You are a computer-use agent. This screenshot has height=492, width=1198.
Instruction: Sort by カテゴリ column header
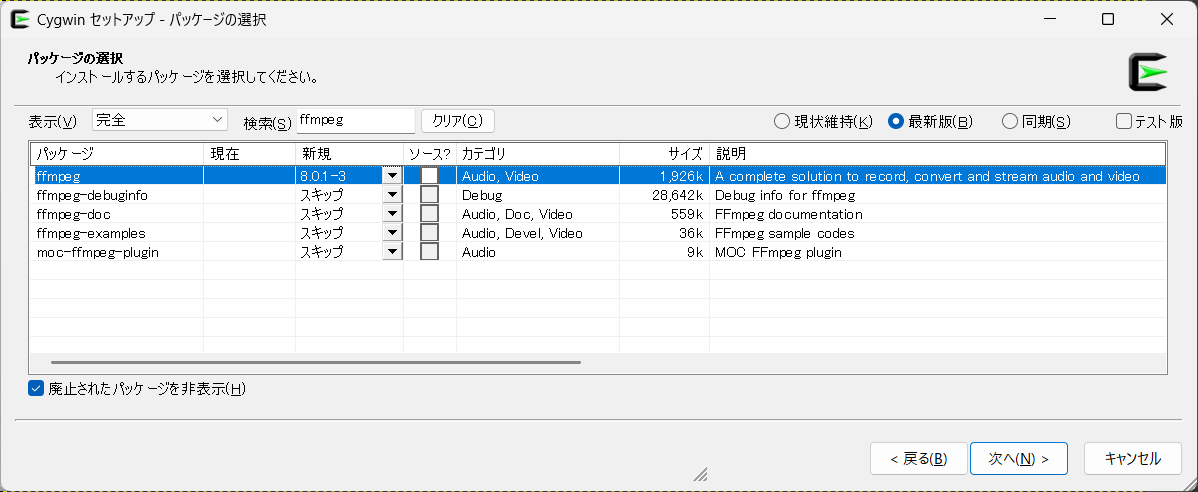tap(538, 154)
